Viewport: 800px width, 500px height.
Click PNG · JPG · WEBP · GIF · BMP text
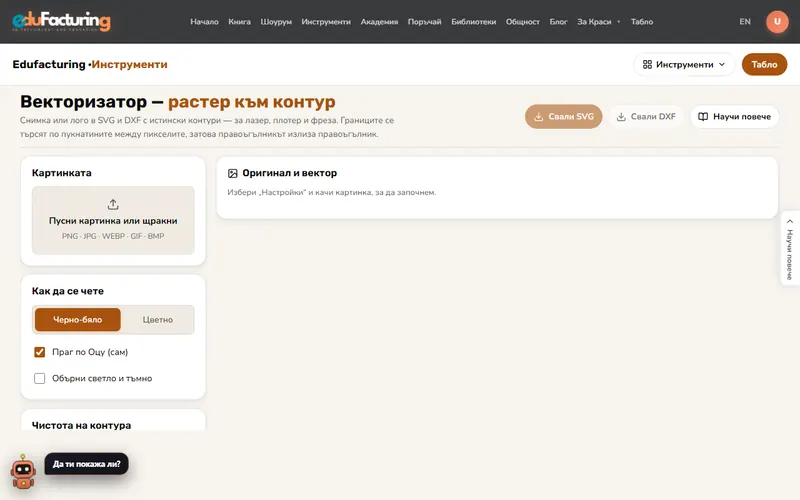pyautogui.click(x=113, y=236)
